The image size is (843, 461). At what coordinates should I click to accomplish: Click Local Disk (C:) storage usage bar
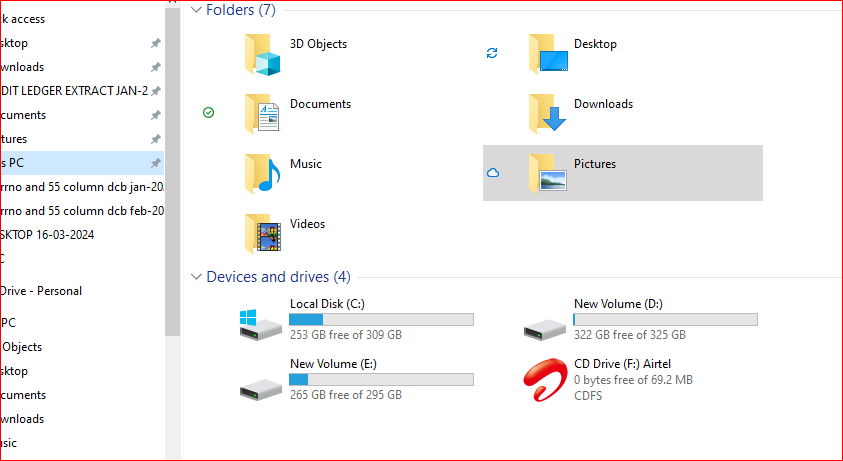click(x=382, y=320)
